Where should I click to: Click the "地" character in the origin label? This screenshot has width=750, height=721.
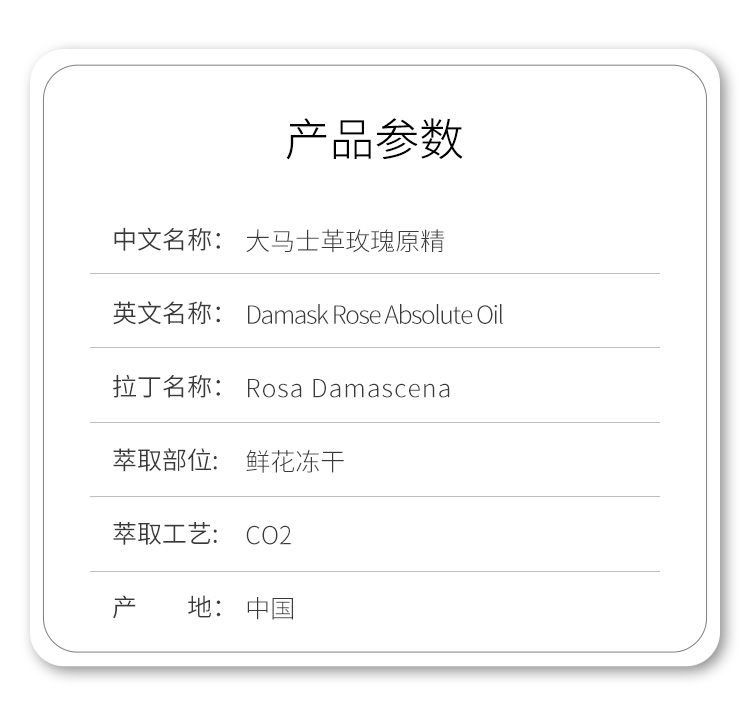(x=200, y=607)
